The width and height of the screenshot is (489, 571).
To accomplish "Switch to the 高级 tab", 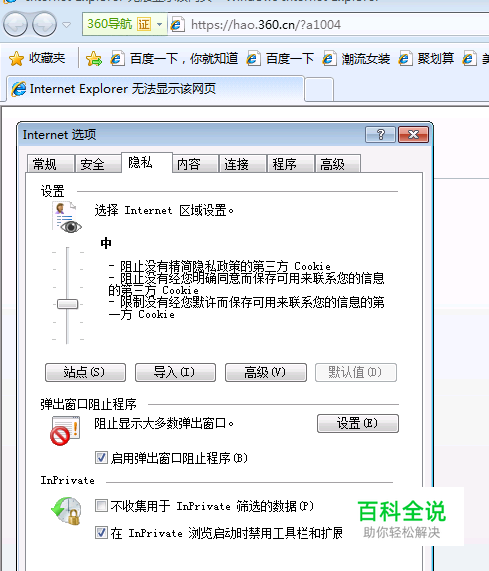I will click(338, 164).
